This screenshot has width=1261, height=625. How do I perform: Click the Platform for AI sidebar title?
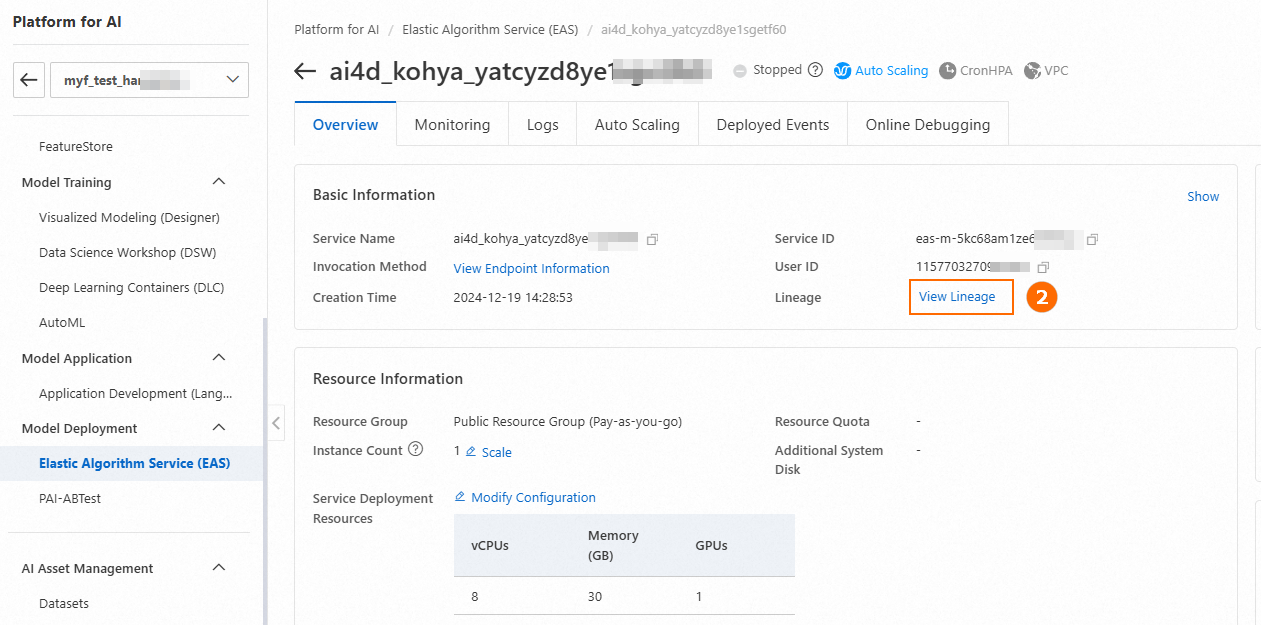[67, 22]
